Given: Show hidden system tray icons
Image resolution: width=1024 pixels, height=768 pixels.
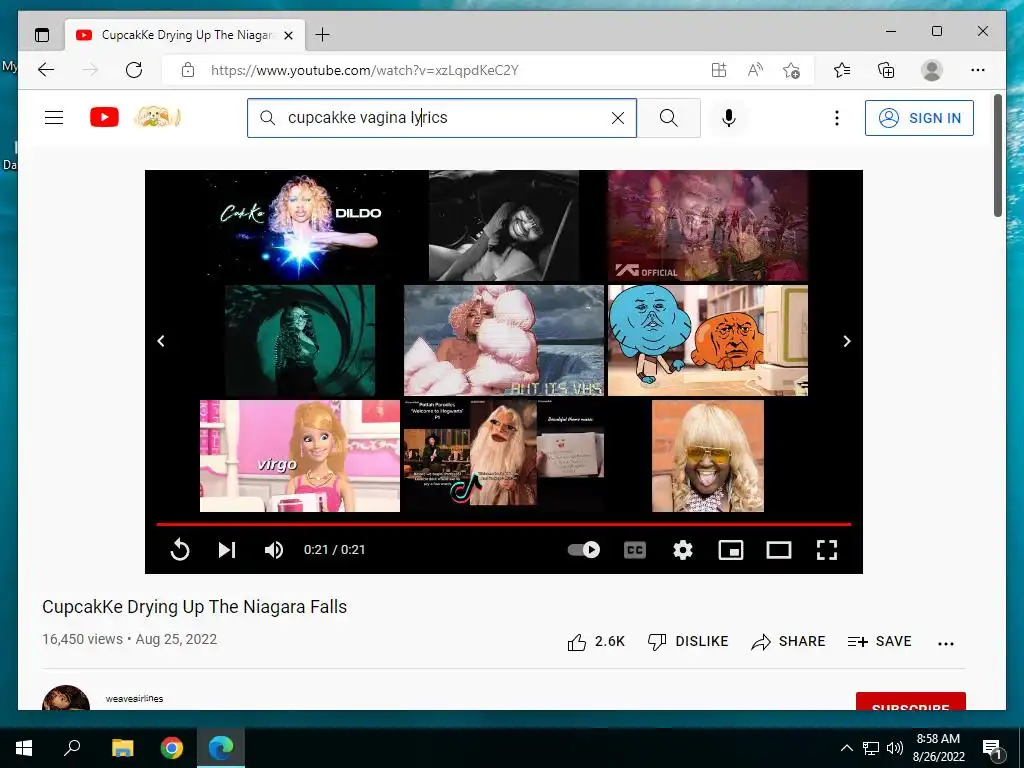Looking at the screenshot, I should coord(846,748).
